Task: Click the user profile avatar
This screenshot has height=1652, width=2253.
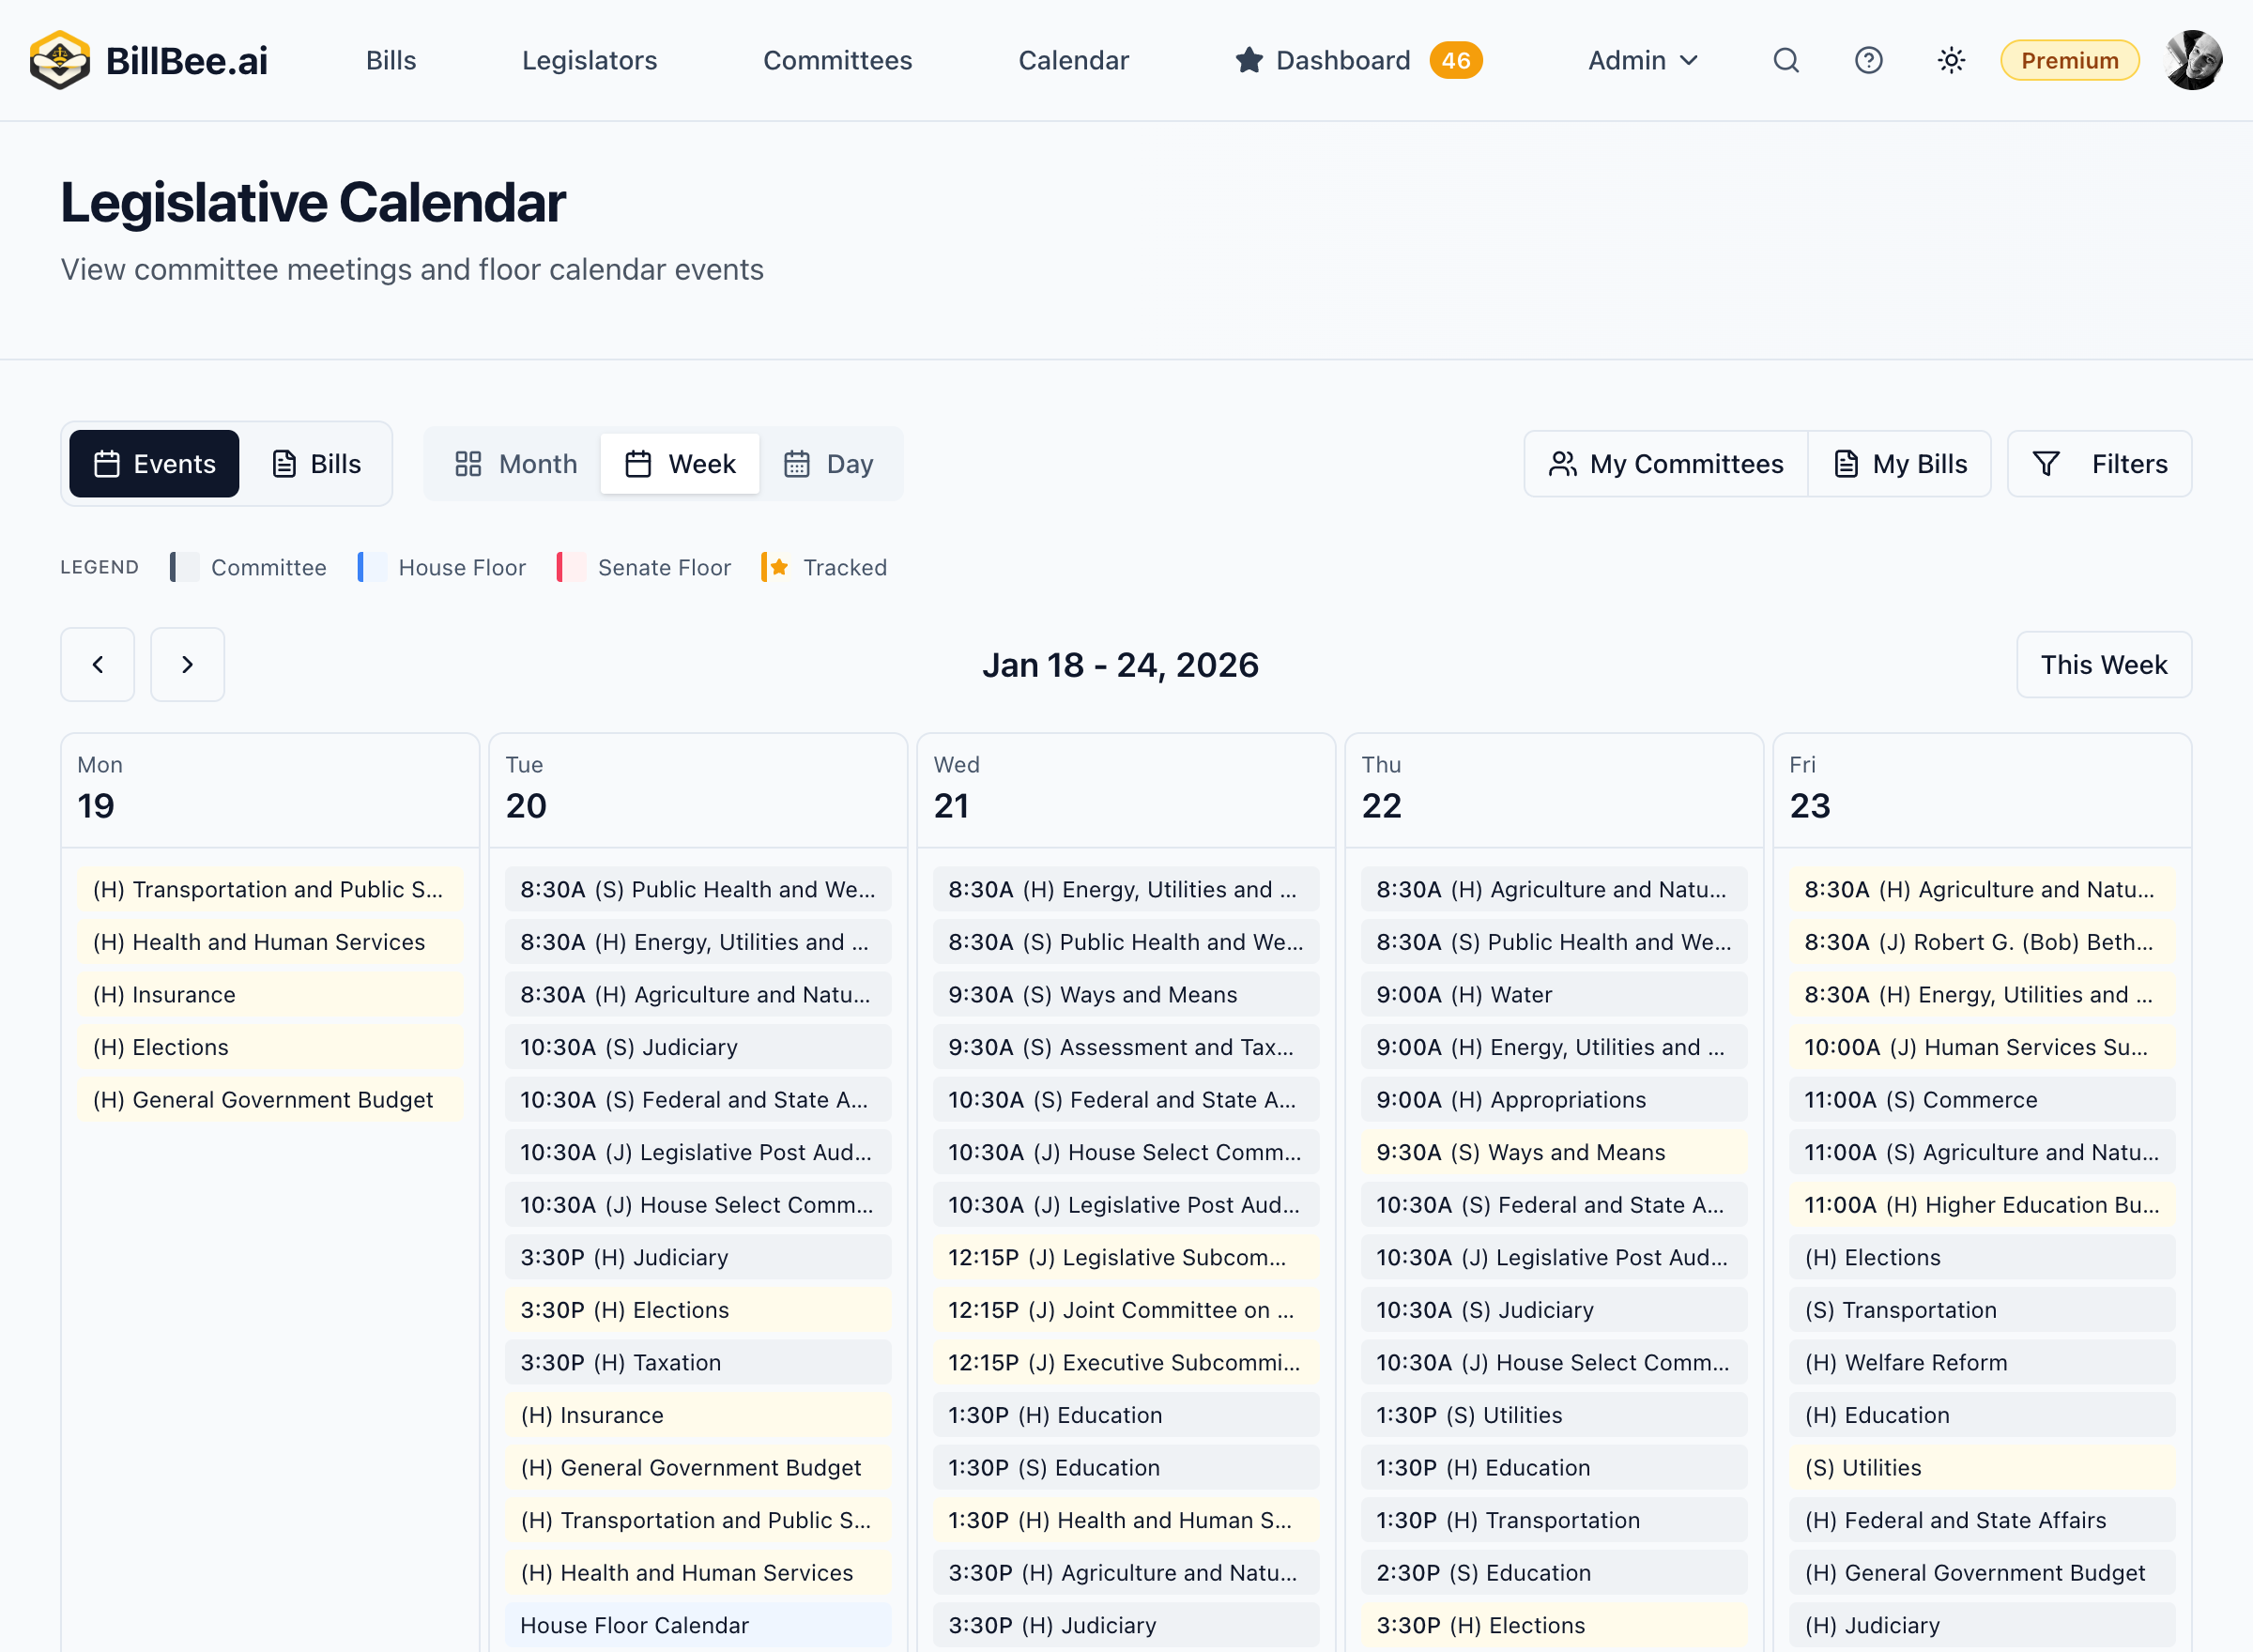Action: (x=2192, y=60)
